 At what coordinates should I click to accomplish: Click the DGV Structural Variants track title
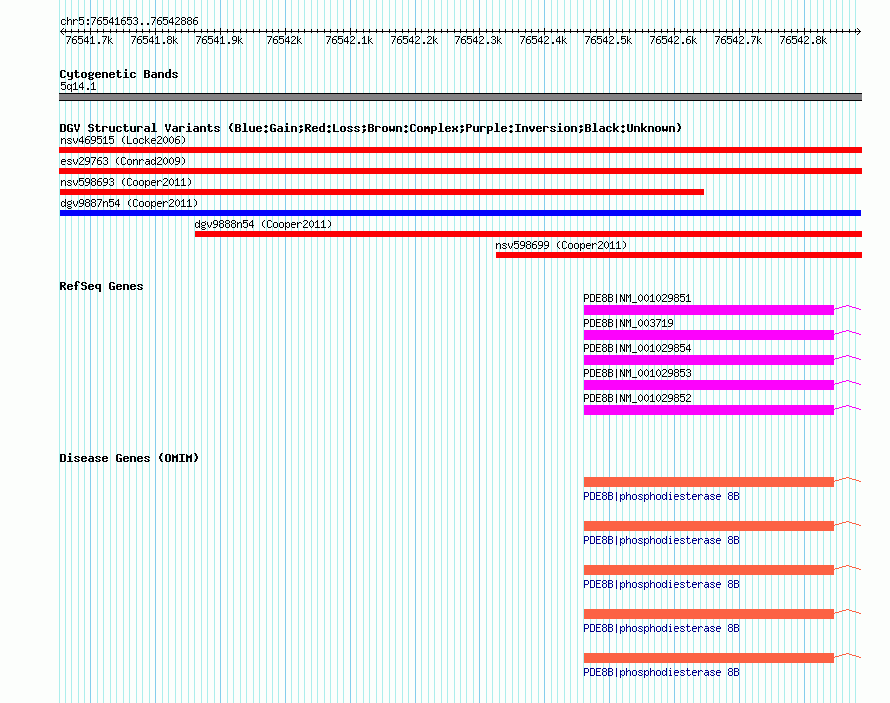371,128
